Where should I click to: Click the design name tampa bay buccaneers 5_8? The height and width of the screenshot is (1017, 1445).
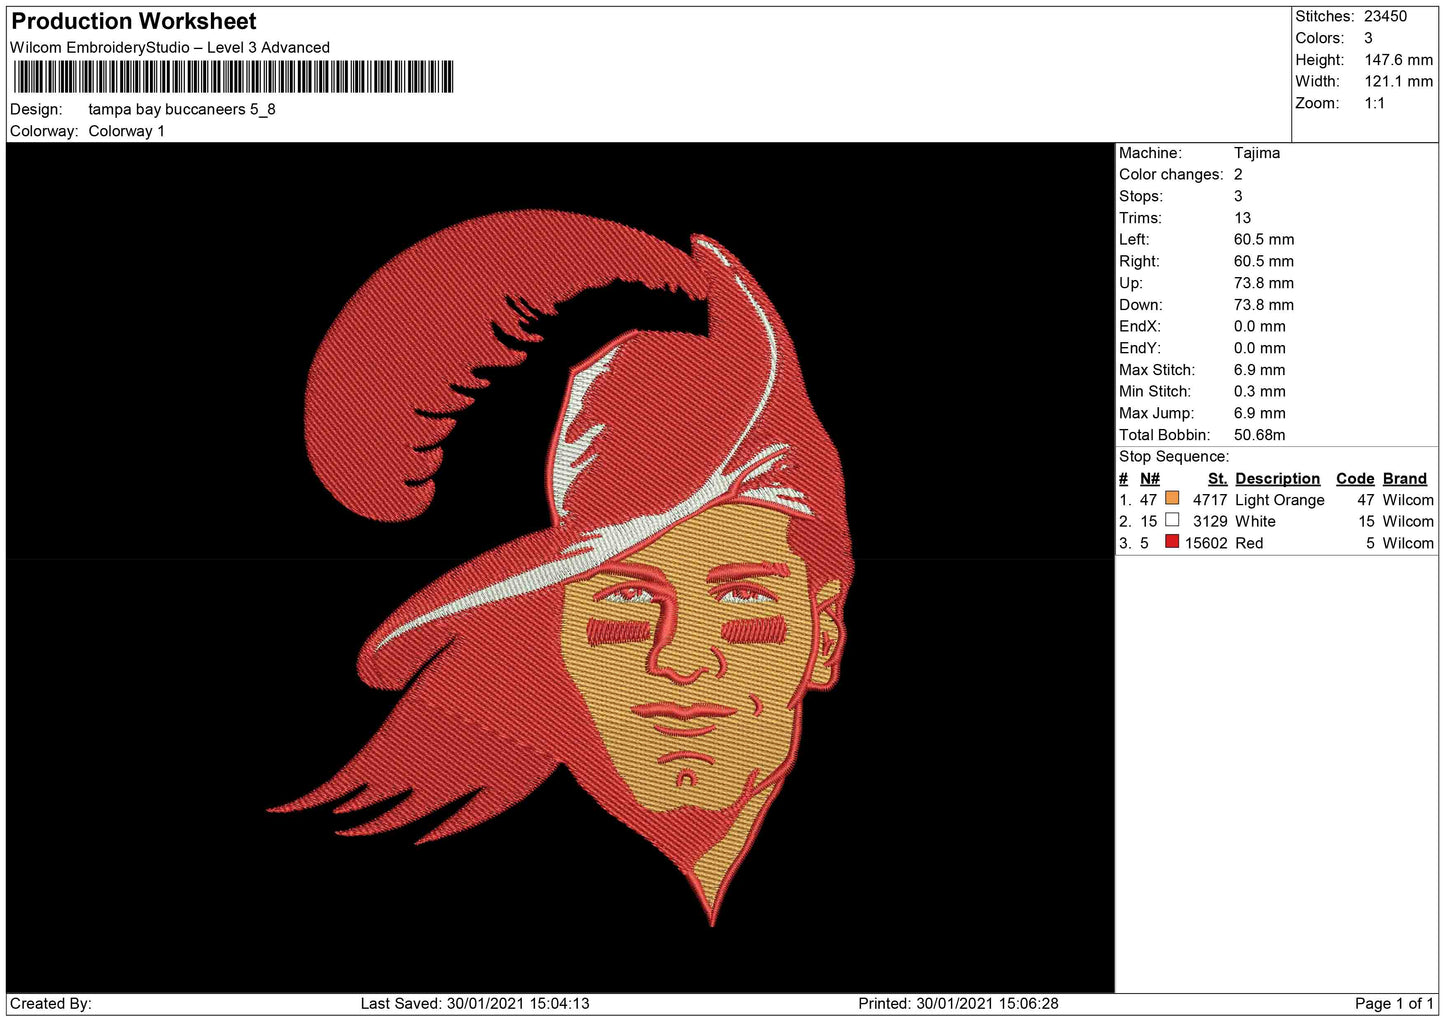[x=181, y=109]
